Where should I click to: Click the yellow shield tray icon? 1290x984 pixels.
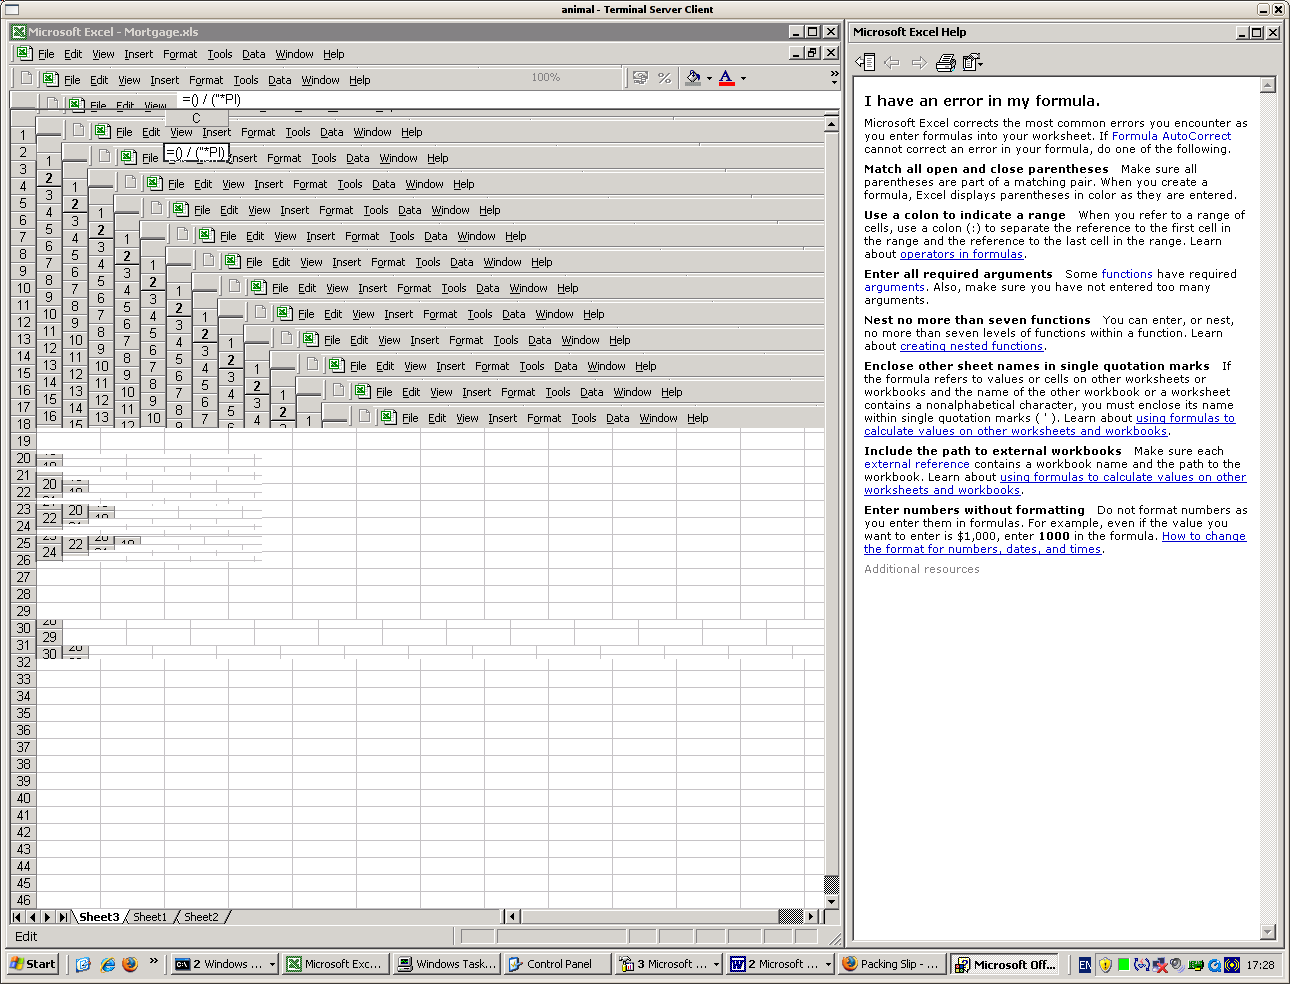[x=1105, y=965]
